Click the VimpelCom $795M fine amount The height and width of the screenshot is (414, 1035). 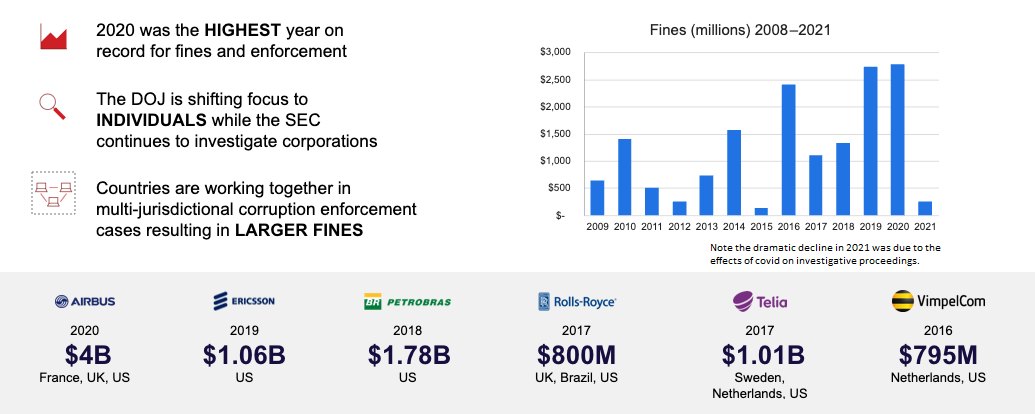[x=937, y=355]
